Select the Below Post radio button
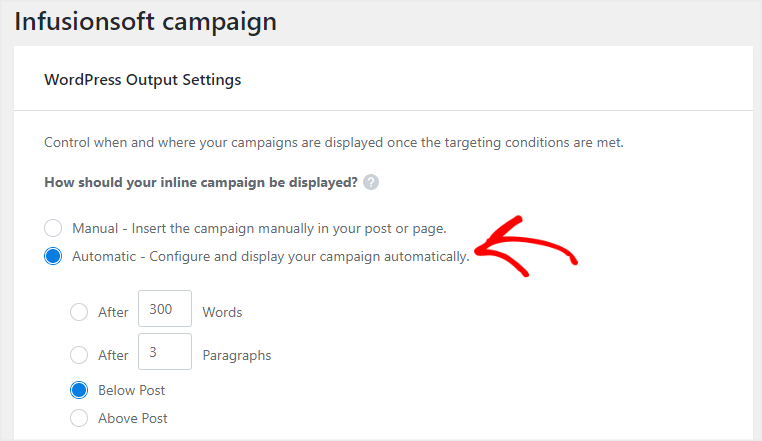The width and height of the screenshot is (762, 441). coord(79,390)
